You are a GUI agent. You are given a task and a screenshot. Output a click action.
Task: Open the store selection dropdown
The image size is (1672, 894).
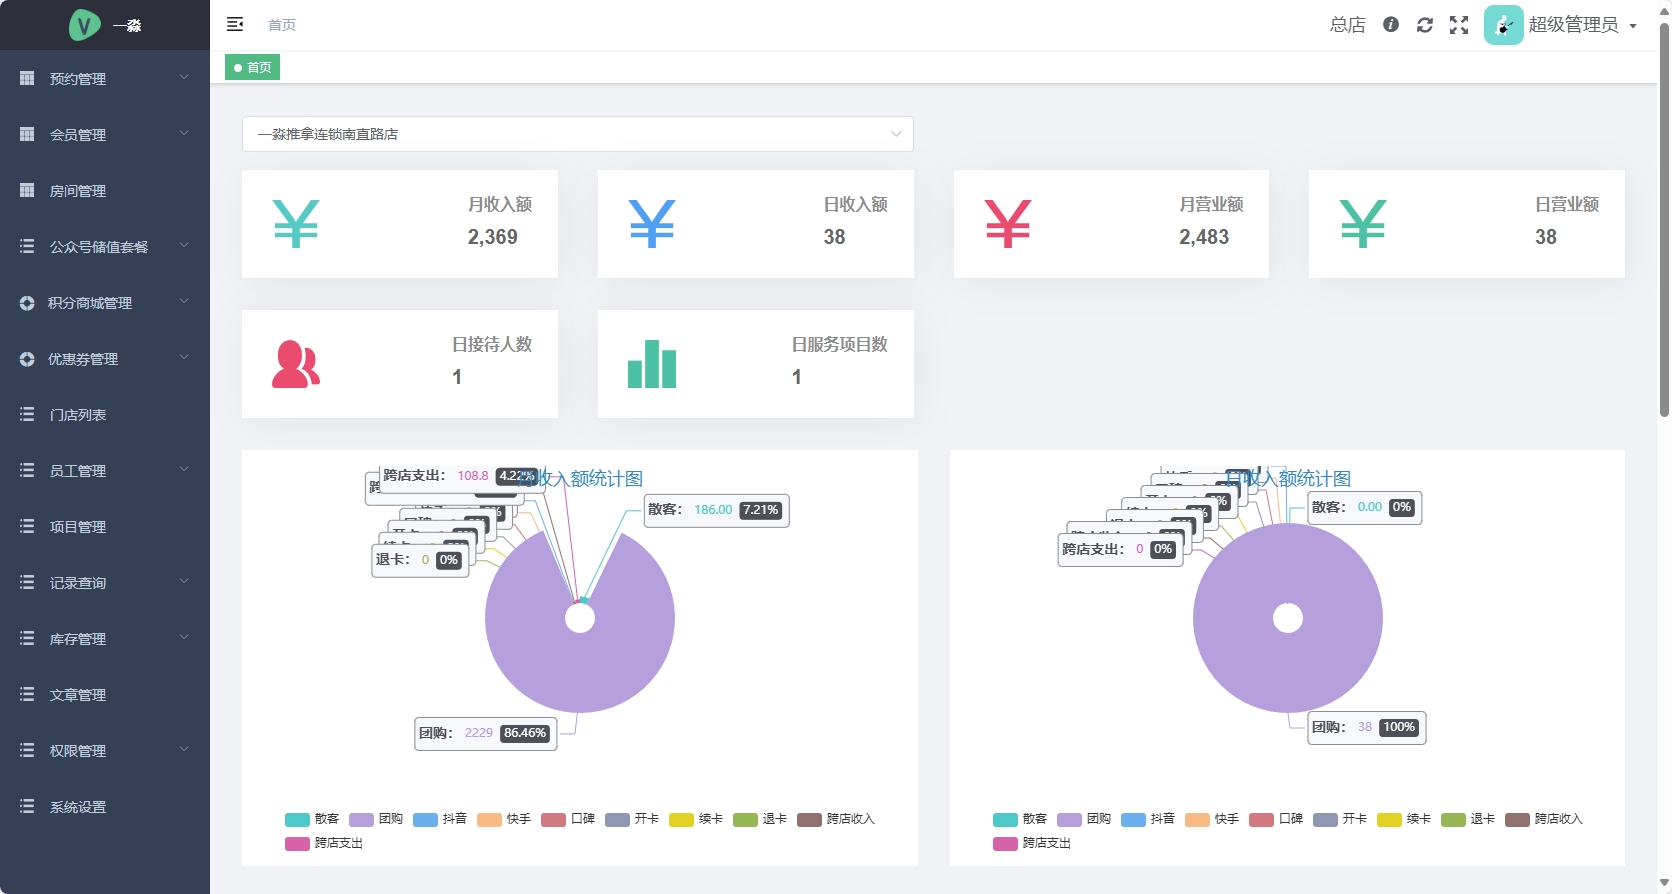click(577, 134)
